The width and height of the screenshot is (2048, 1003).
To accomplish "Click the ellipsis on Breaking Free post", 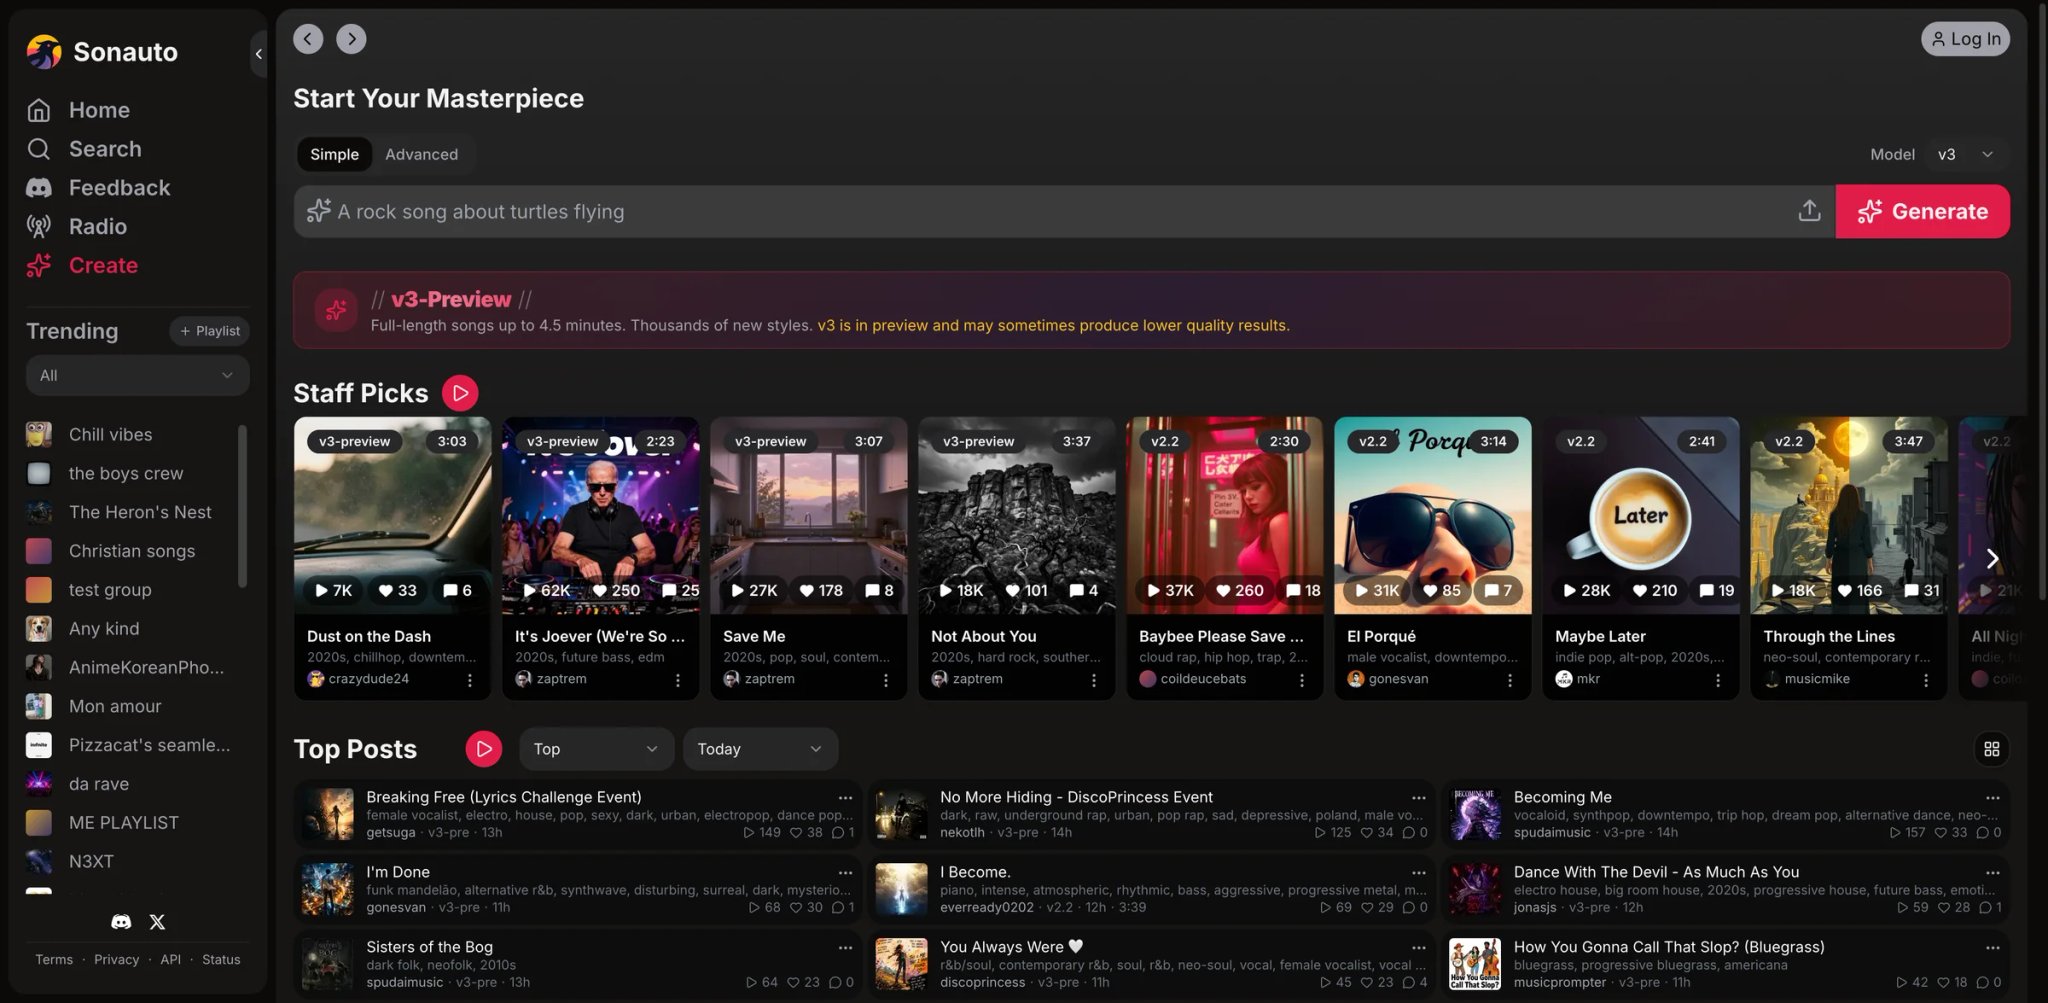I will tap(845, 798).
